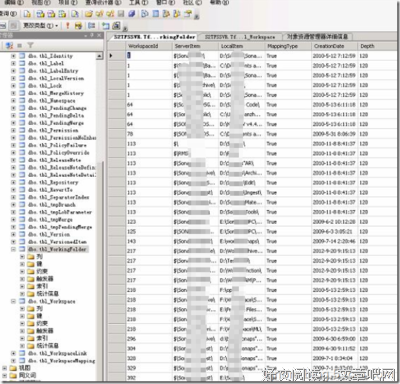
Task: Open the 工具 menu
Action: pyautogui.click(x=139, y=3)
